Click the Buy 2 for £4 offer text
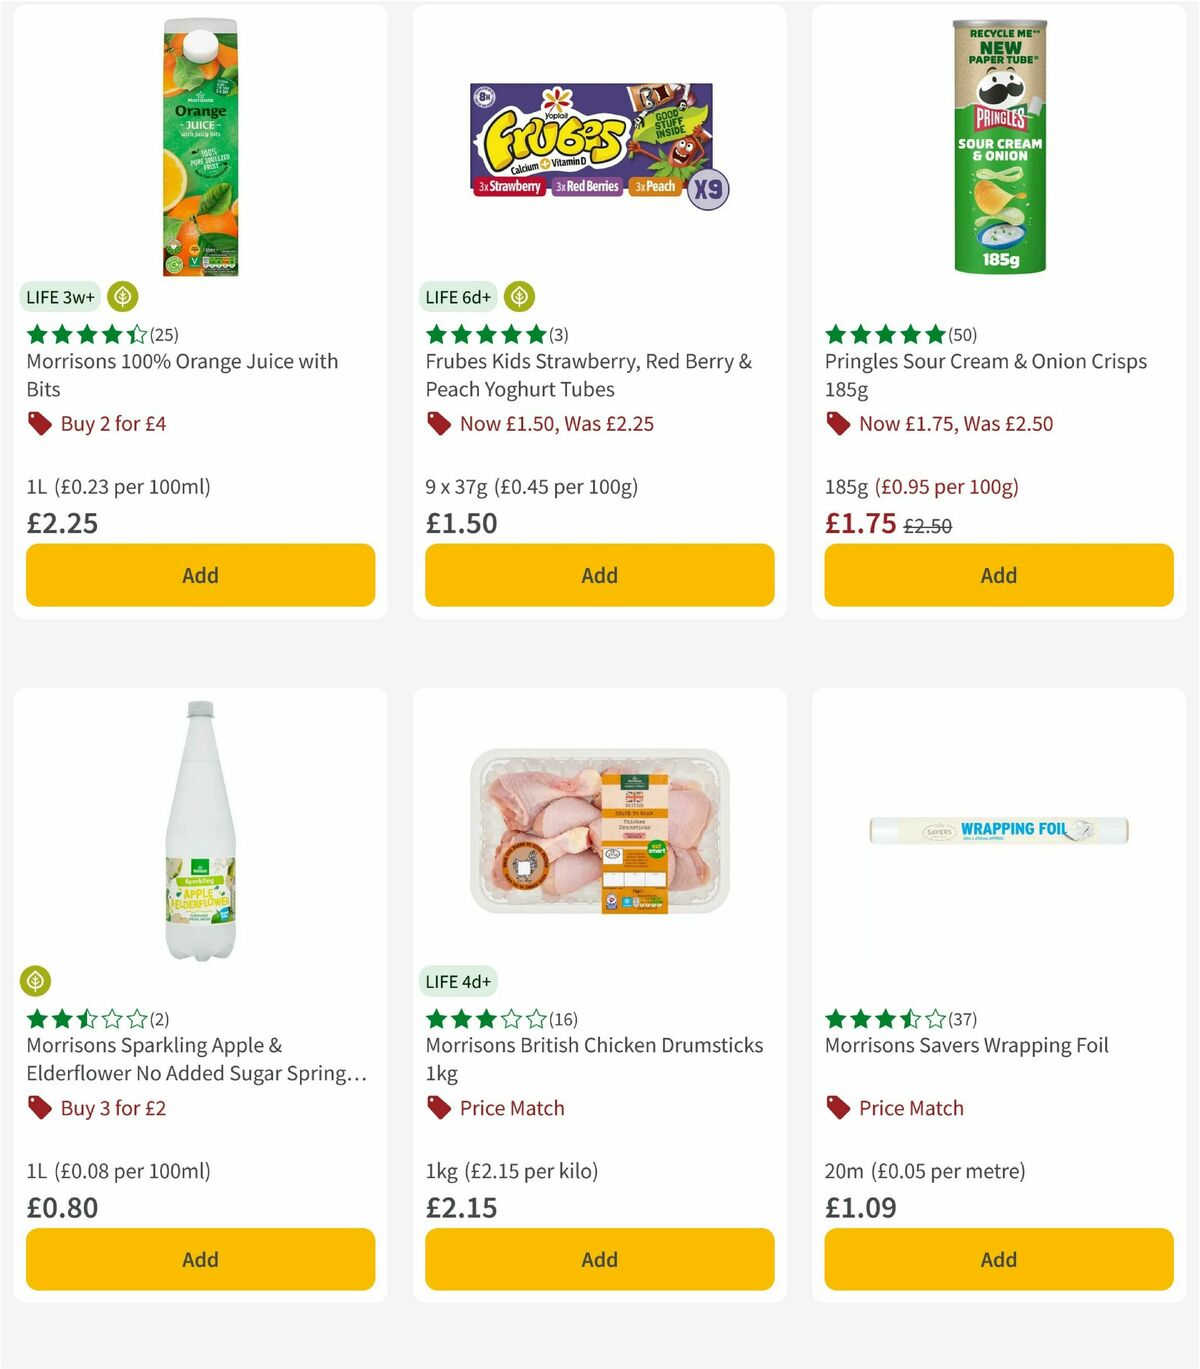The width and height of the screenshot is (1200, 1369). coord(114,424)
